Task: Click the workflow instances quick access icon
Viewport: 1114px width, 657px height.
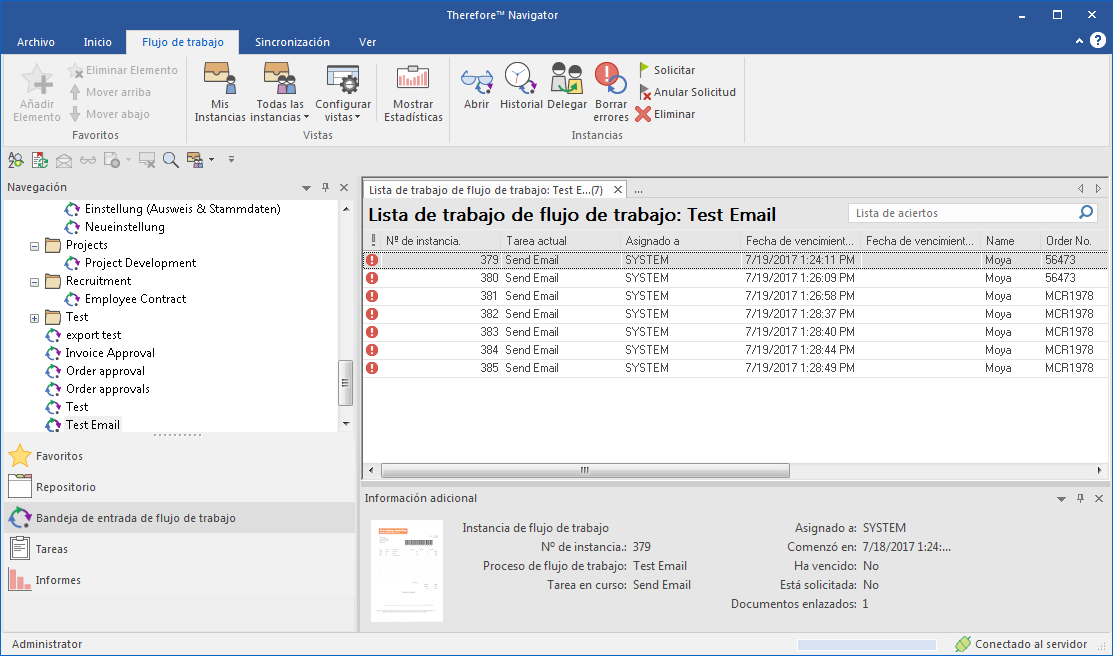Action: point(195,160)
